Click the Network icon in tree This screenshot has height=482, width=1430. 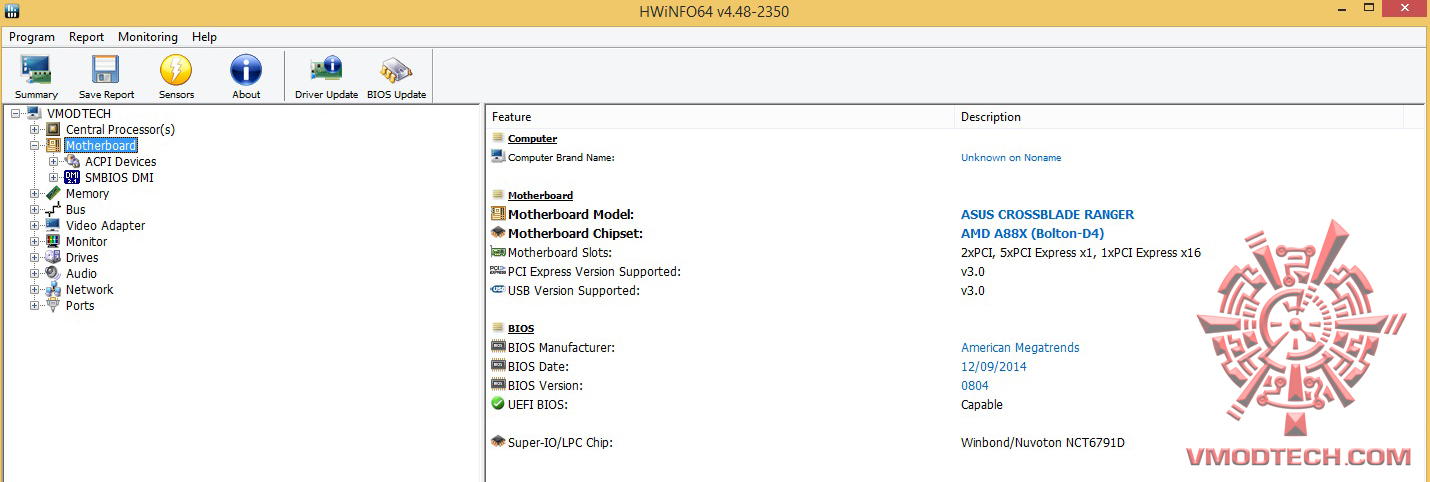click(x=53, y=289)
